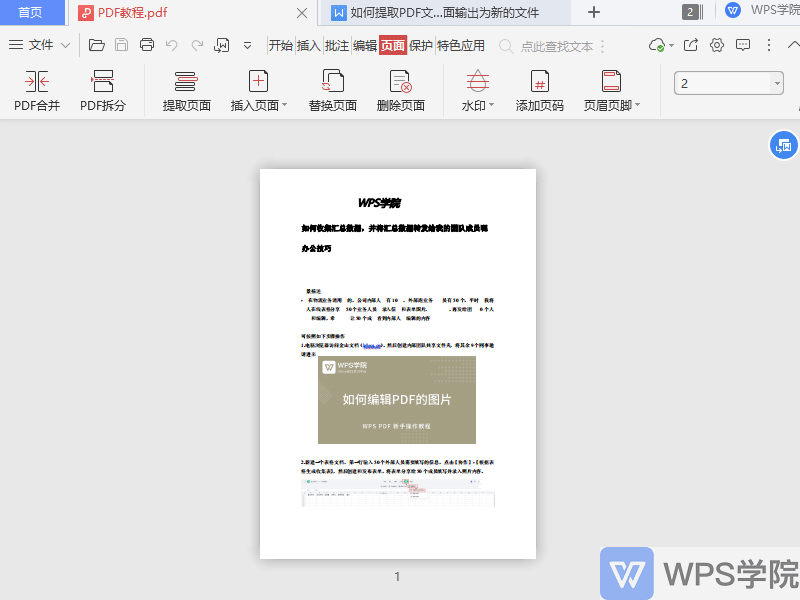Click the 页眉页脚 header footer icon
This screenshot has width=800, height=600.
pyautogui.click(x=611, y=82)
